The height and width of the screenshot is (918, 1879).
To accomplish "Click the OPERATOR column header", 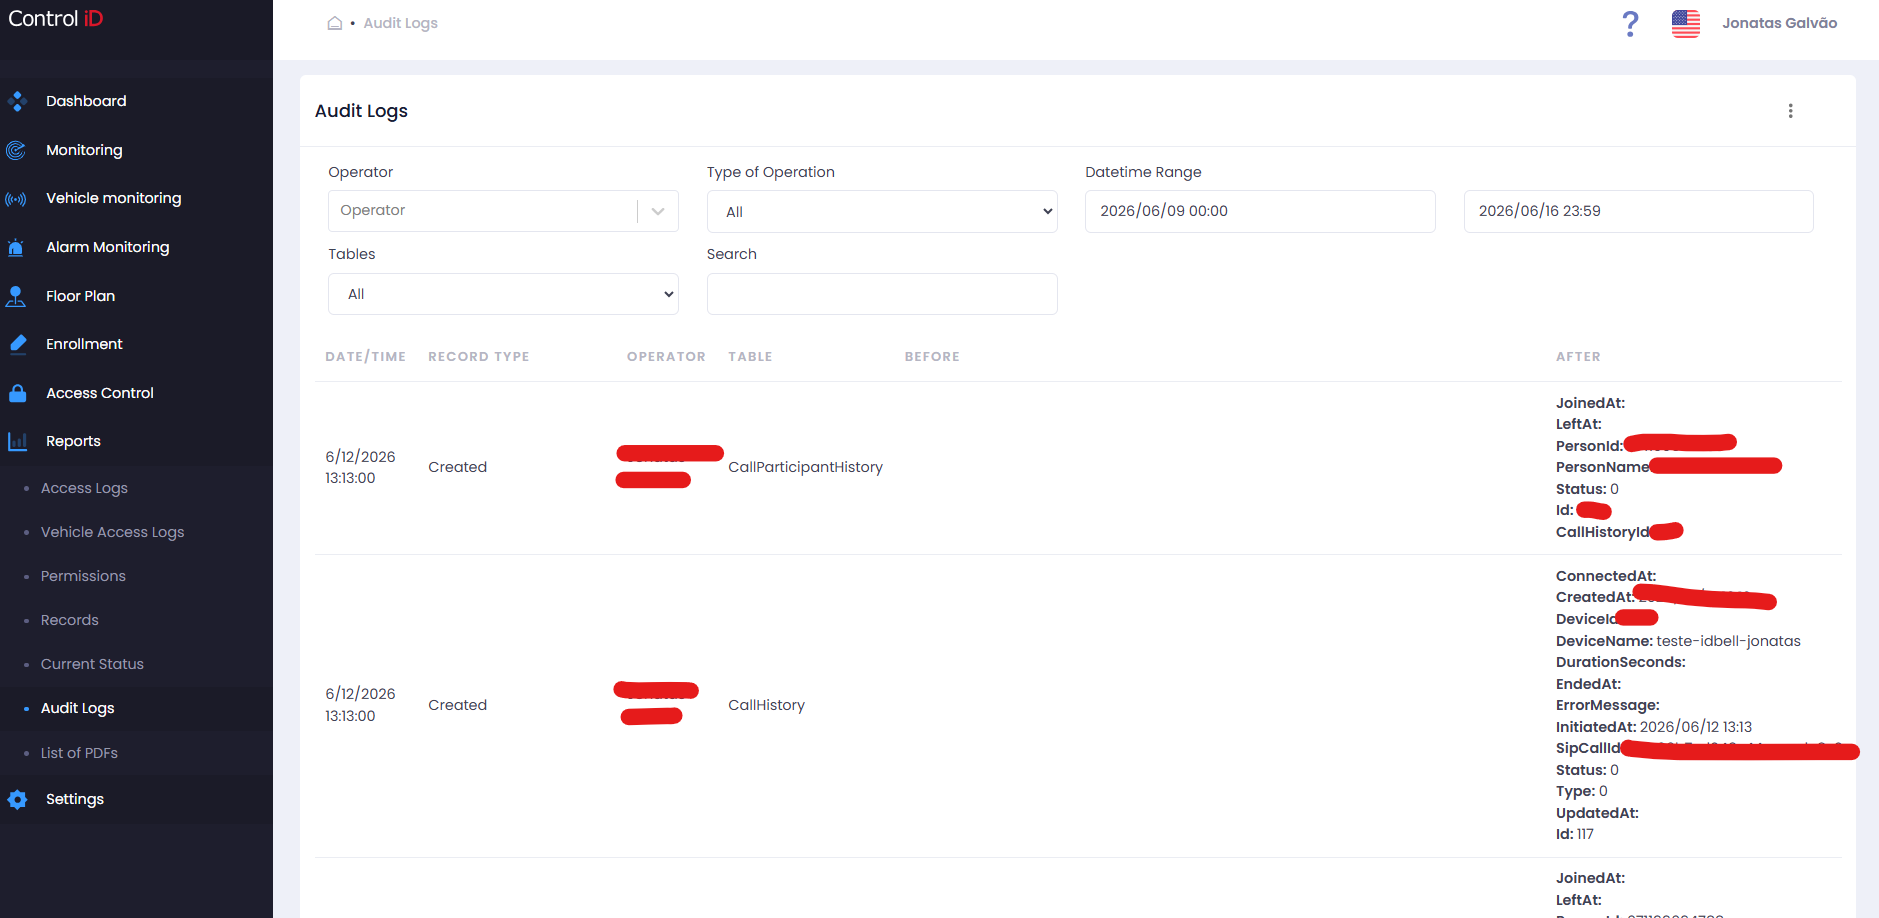I will pyautogui.click(x=666, y=357).
